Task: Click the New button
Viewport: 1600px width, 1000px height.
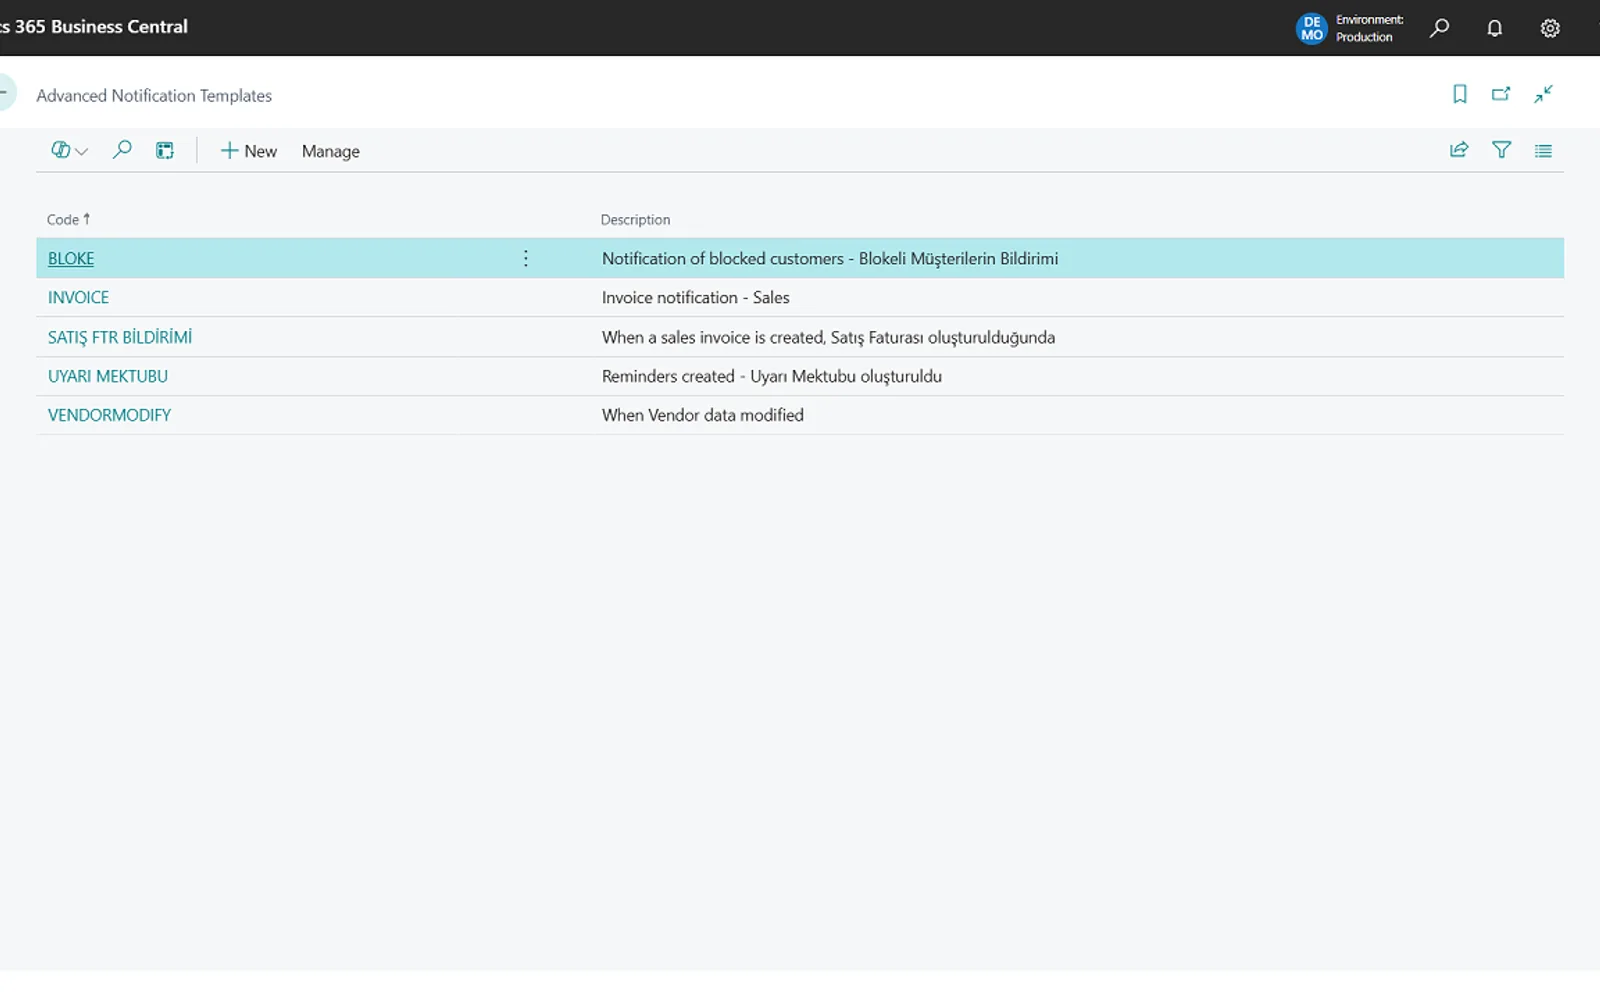Action: pos(249,151)
